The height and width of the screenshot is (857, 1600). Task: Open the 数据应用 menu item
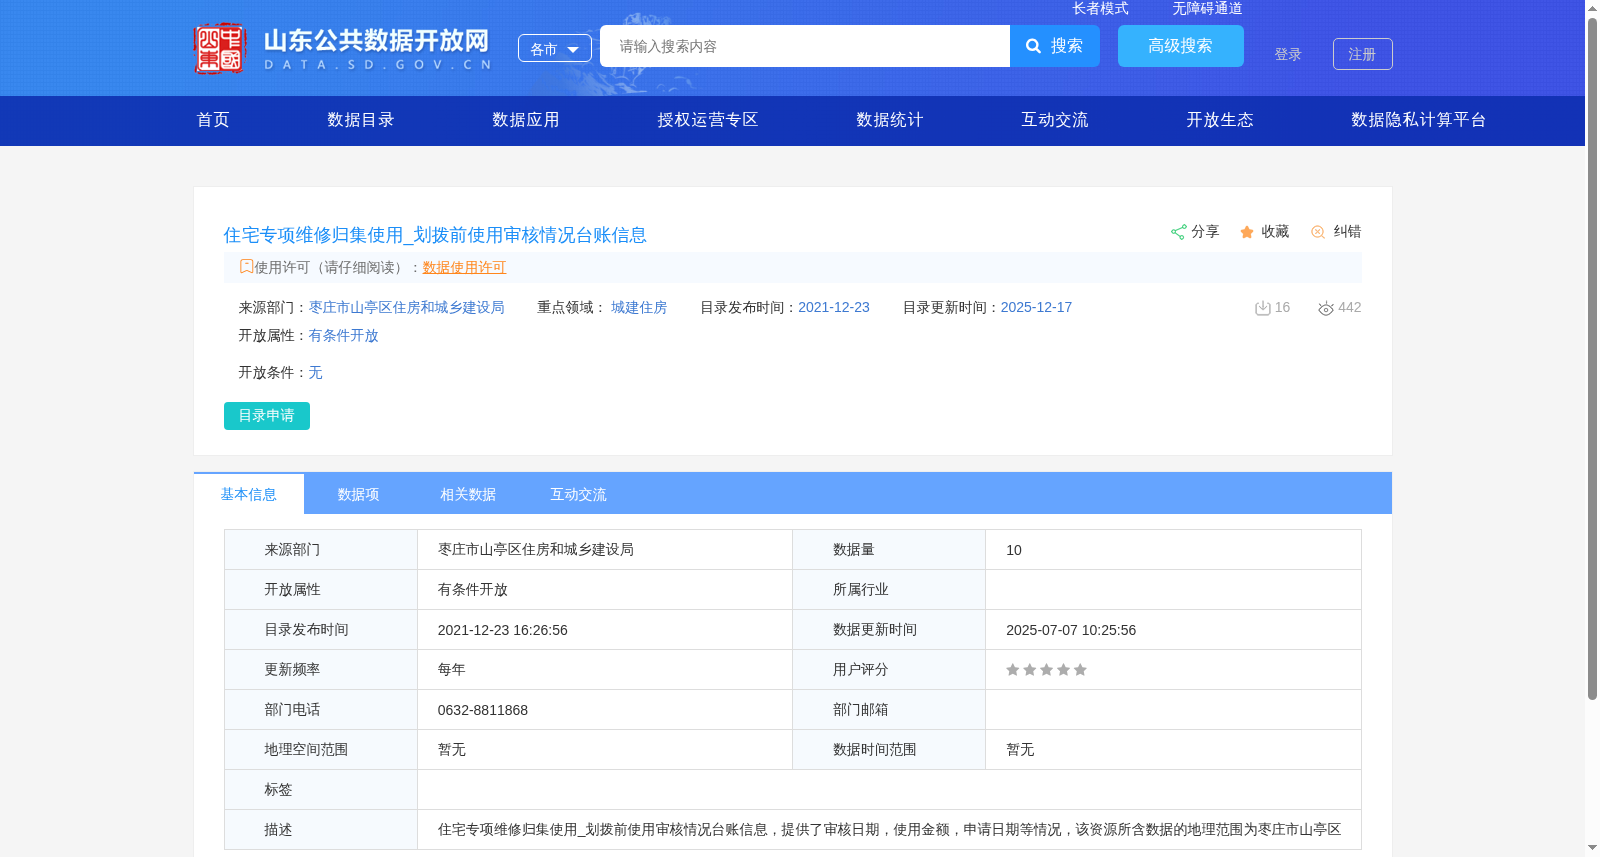(x=526, y=120)
